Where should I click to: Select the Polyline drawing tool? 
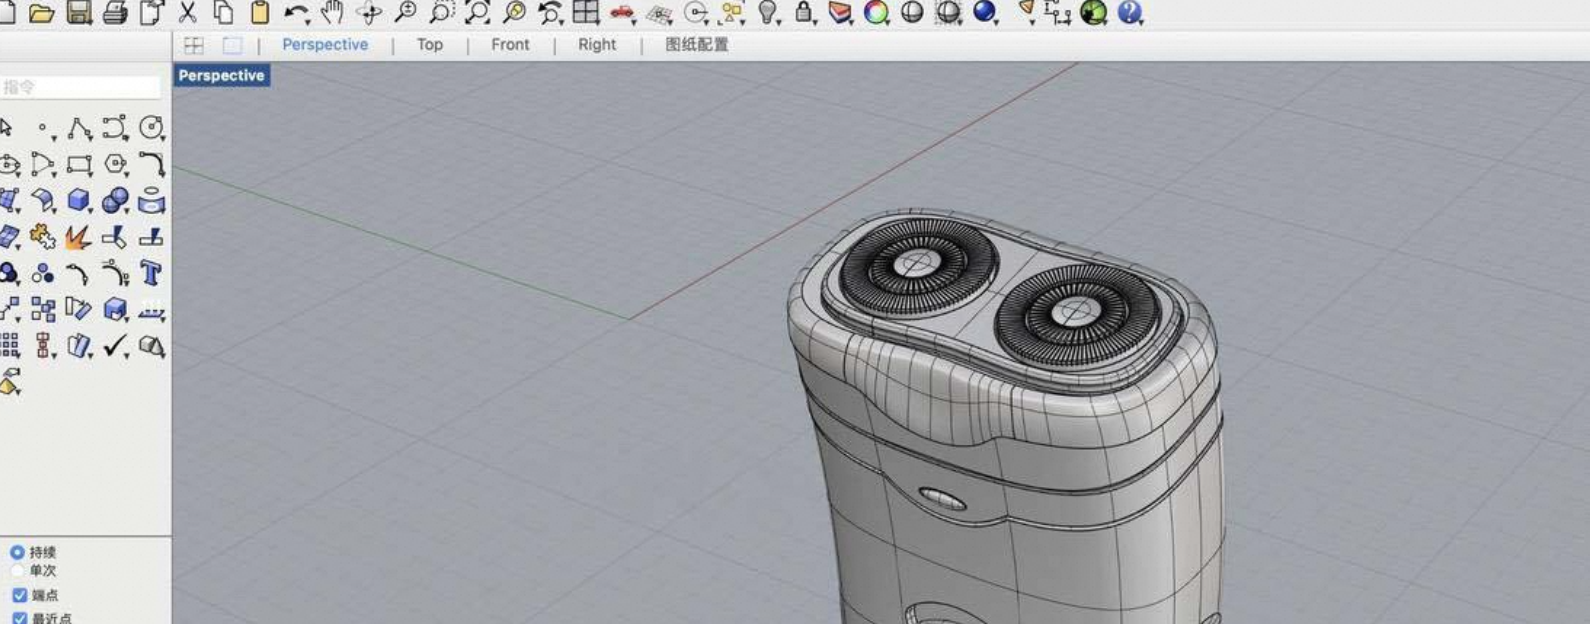(x=79, y=128)
